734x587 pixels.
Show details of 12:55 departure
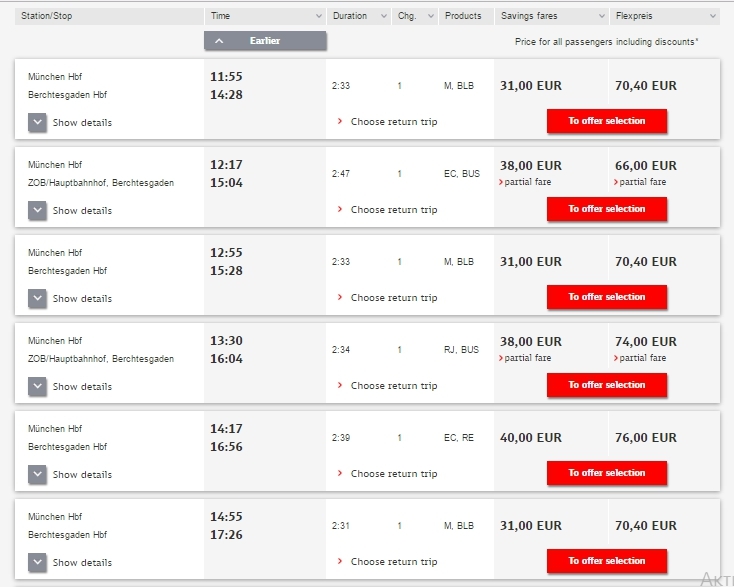tap(37, 298)
